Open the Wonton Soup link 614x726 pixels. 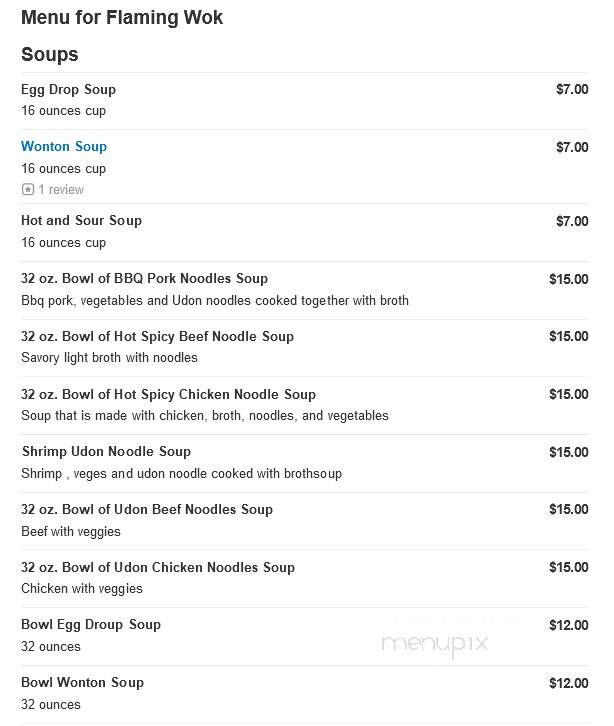64,146
